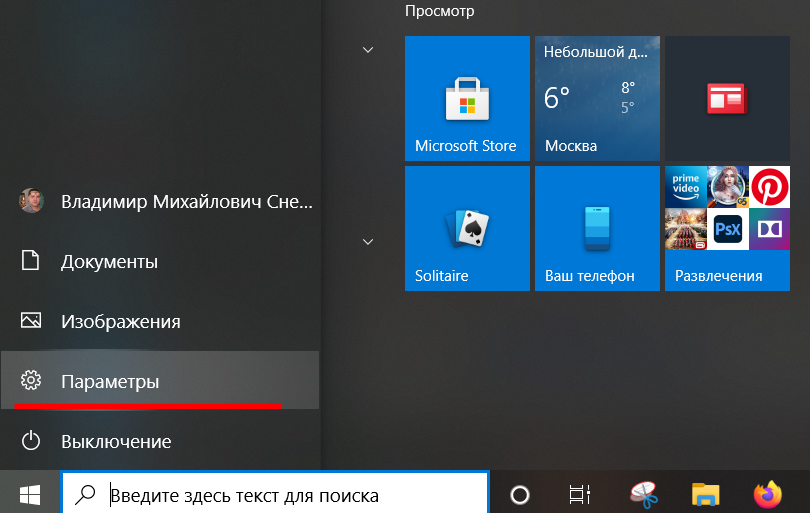The height and width of the screenshot is (513, 810).
Task: Click the Cortana circle icon
Action: coord(520,495)
